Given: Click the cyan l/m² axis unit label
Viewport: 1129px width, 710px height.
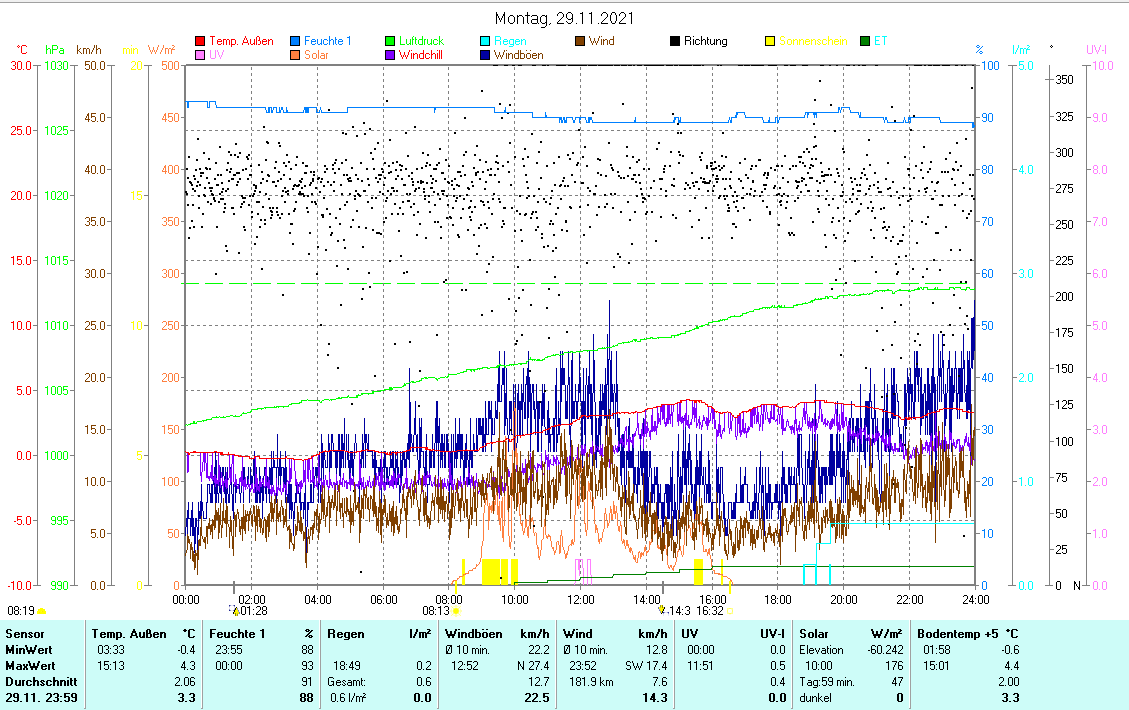Looking at the screenshot, I should click(x=1021, y=50).
